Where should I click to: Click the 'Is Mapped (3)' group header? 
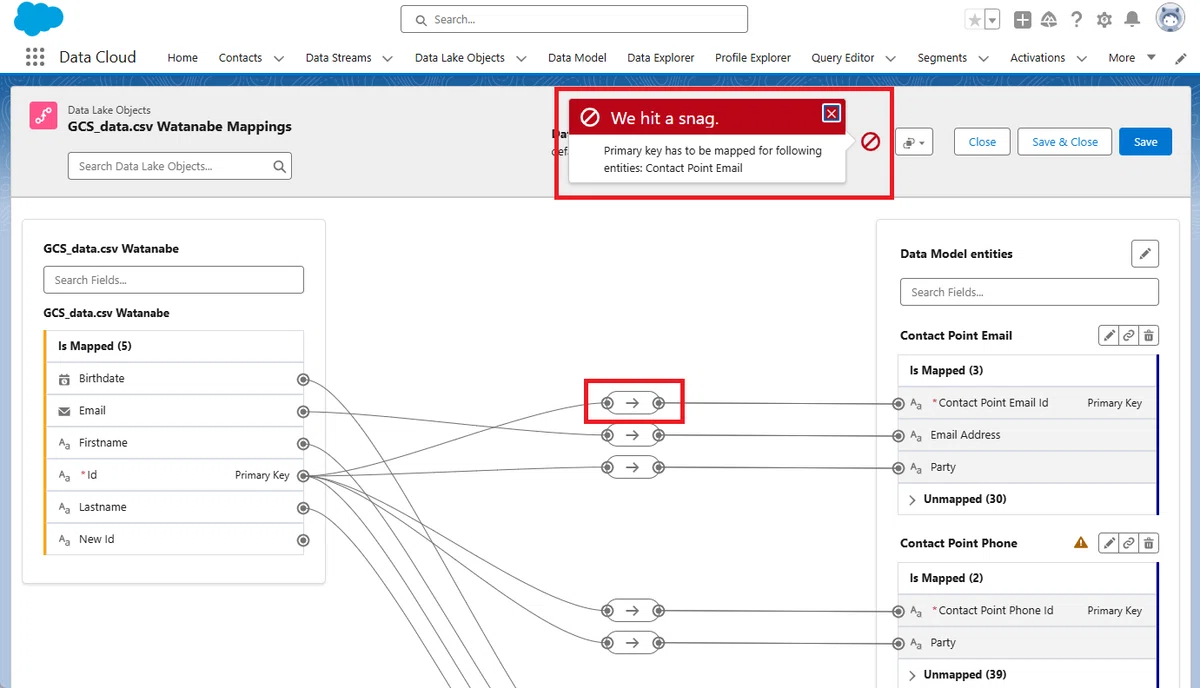click(x=1028, y=370)
